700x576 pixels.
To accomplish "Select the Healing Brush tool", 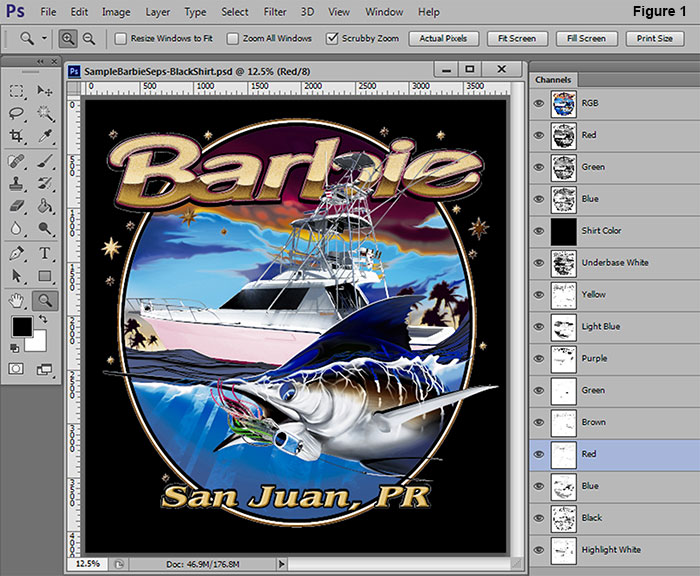I will [17, 161].
